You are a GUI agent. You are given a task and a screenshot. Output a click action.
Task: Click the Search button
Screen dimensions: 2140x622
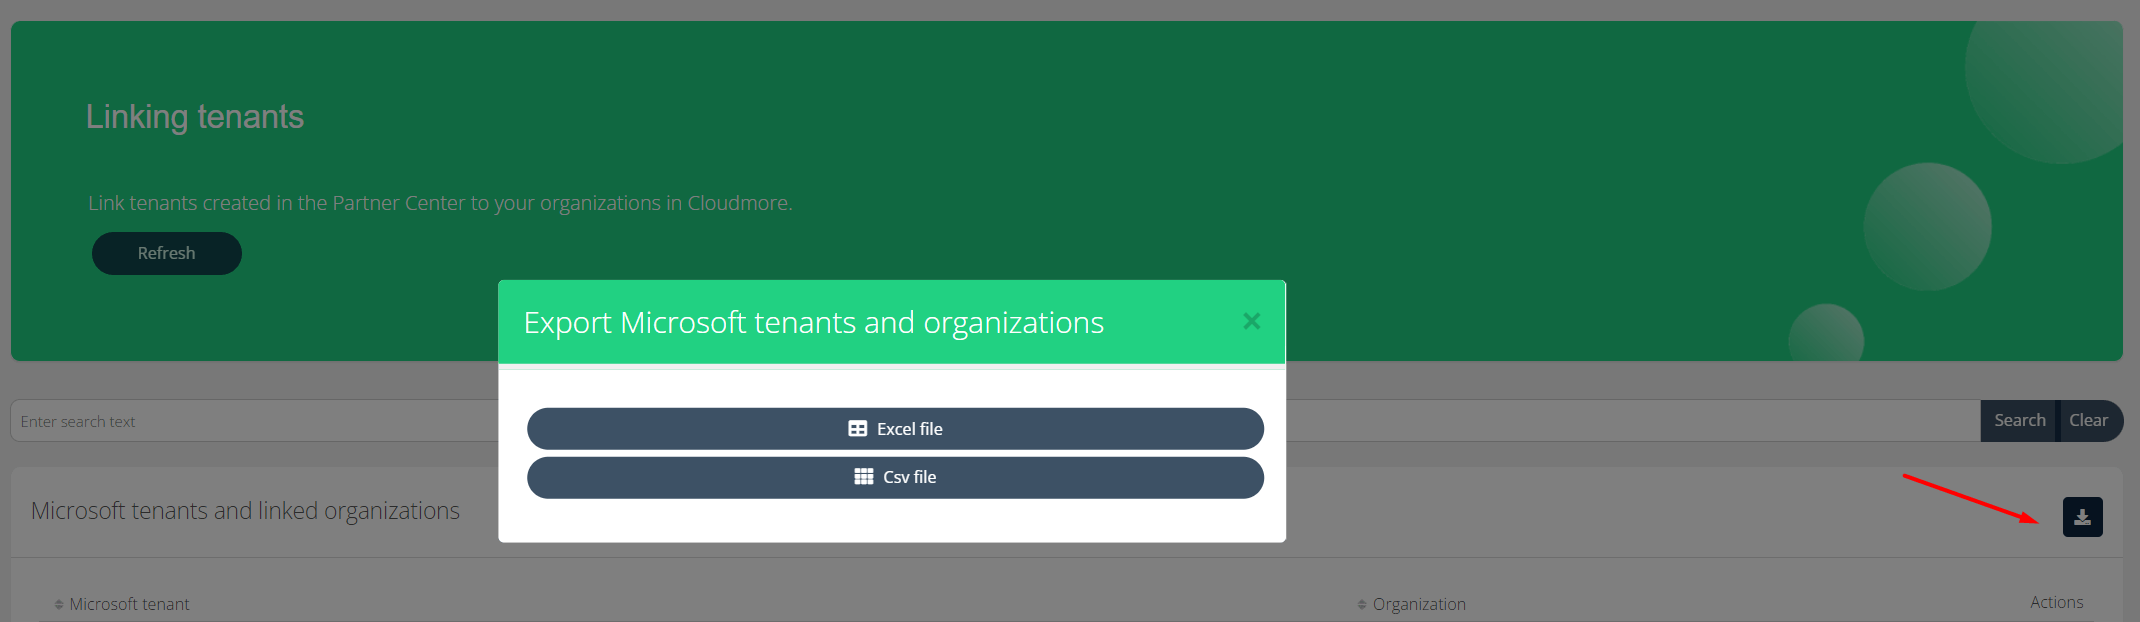click(x=2019, y=421)
